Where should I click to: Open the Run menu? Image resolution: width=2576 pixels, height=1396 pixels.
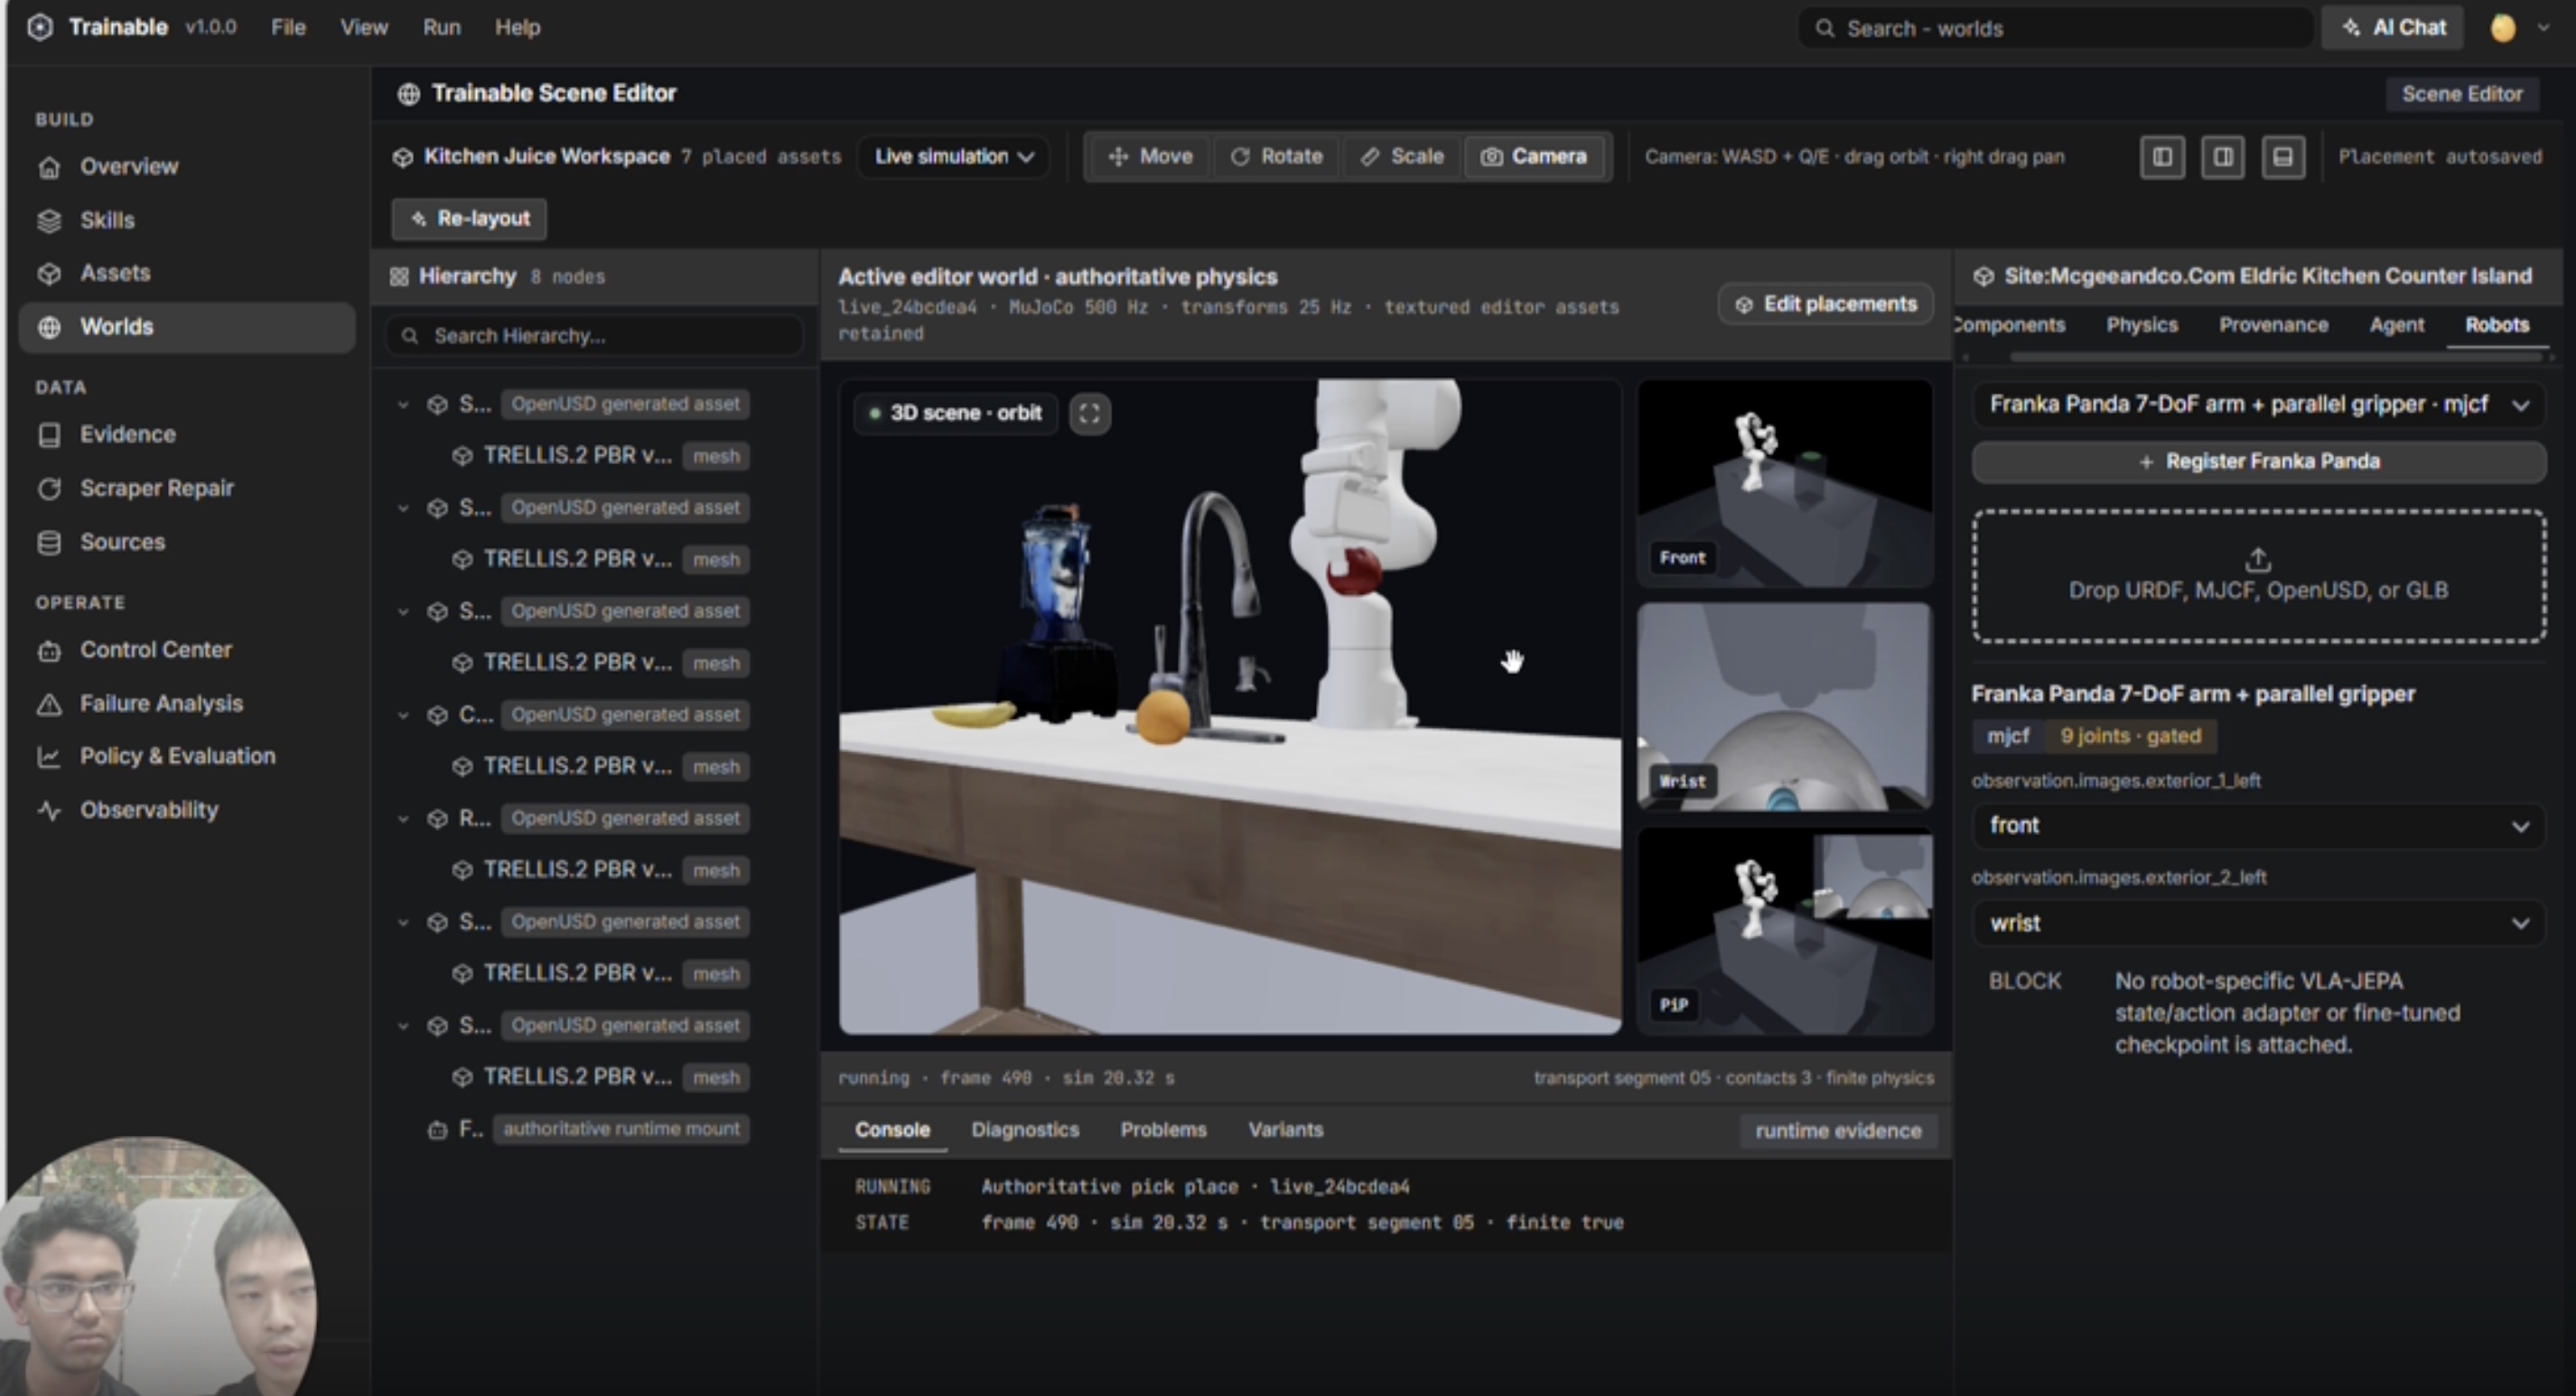pos(441,28)
